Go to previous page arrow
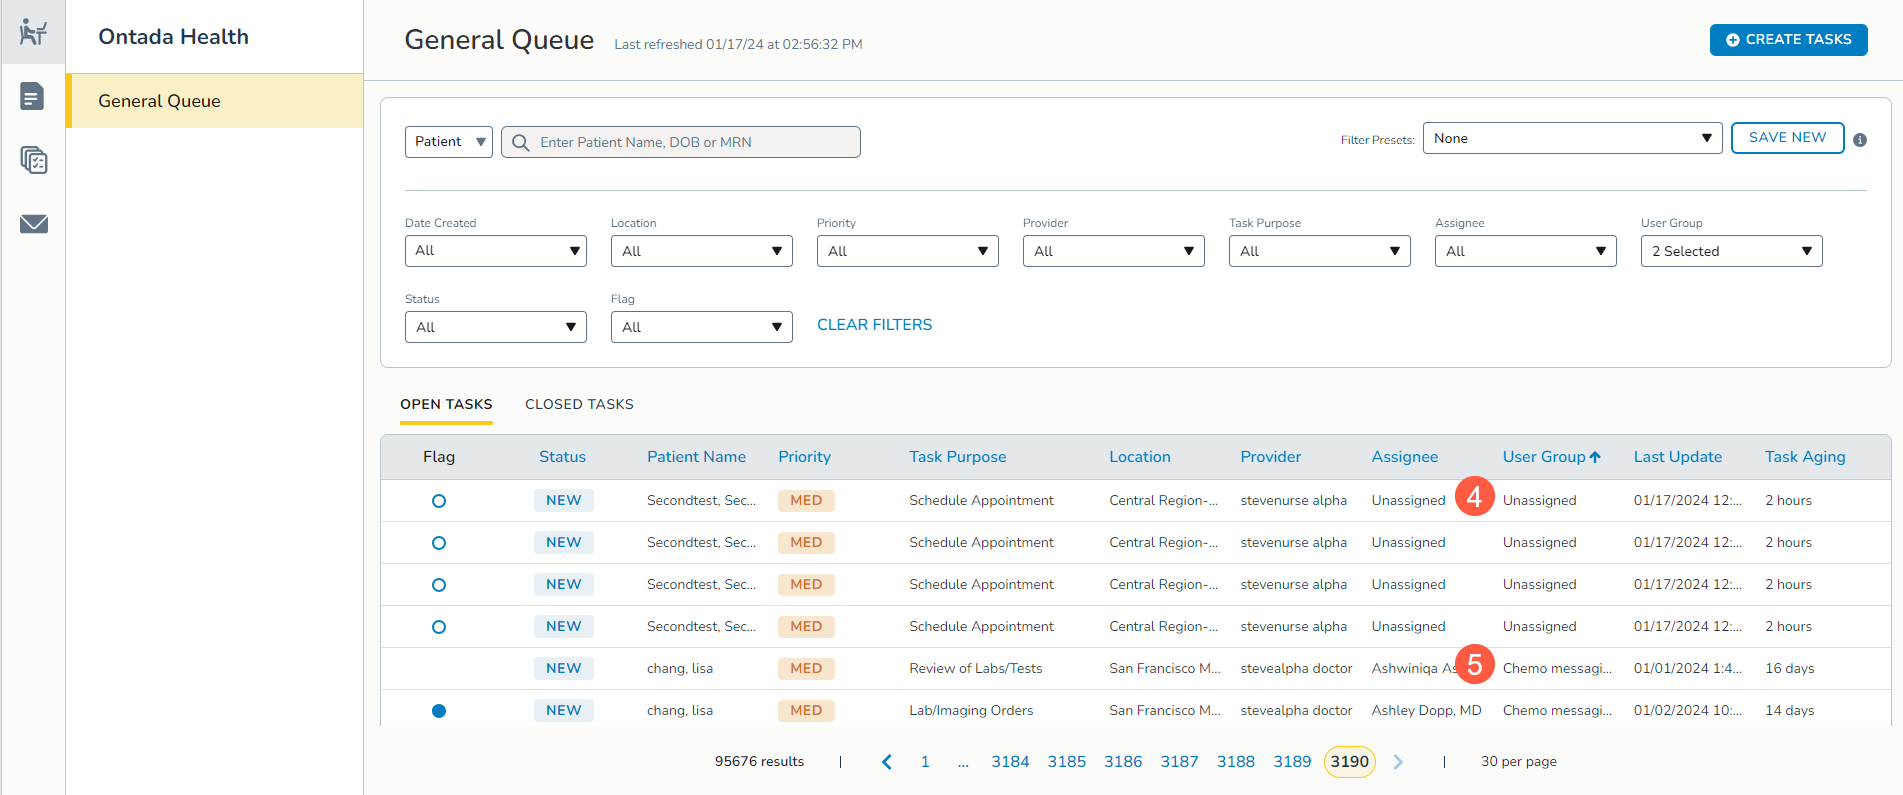The height and width of the screenshot is (795, 1903). coord(886,762)
